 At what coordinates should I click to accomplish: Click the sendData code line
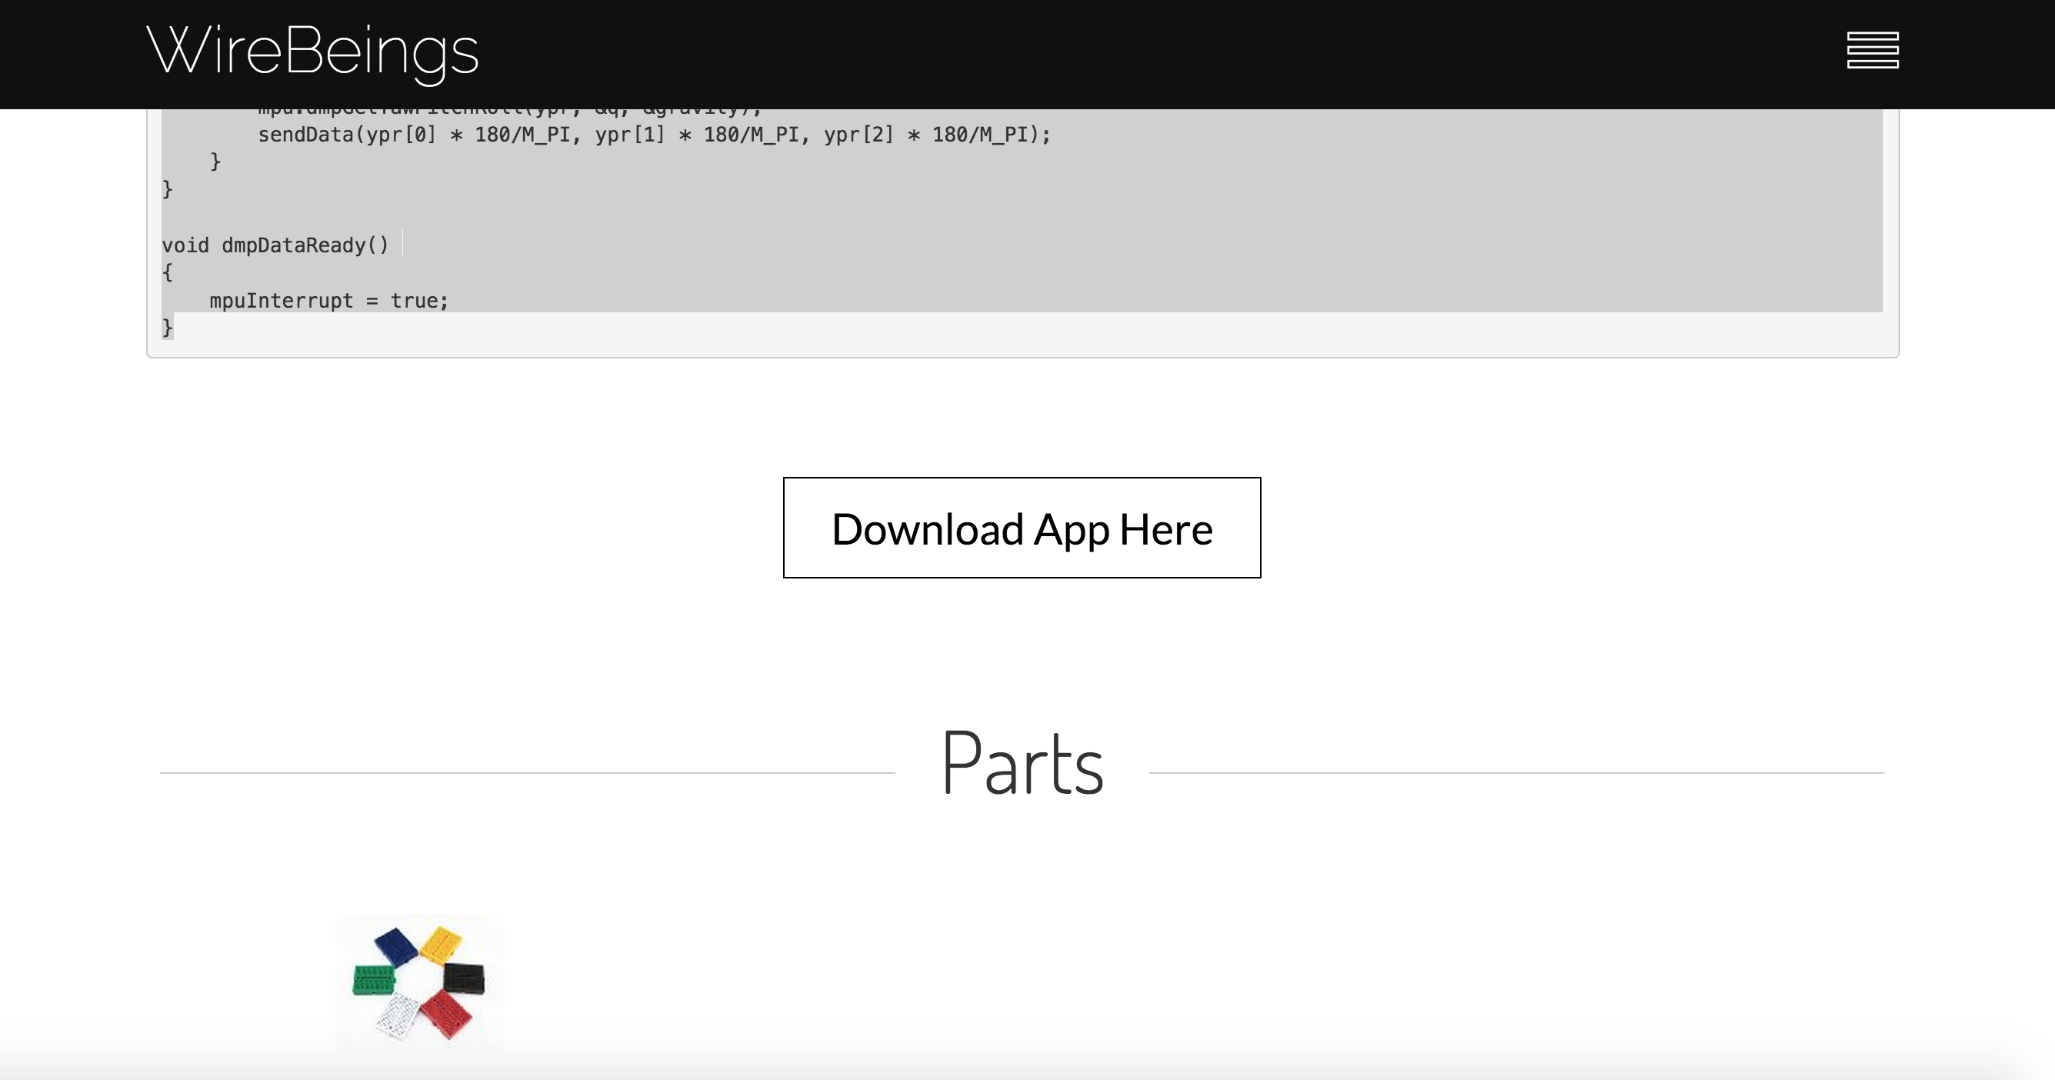pyautogui.click(x=654, y=135)
